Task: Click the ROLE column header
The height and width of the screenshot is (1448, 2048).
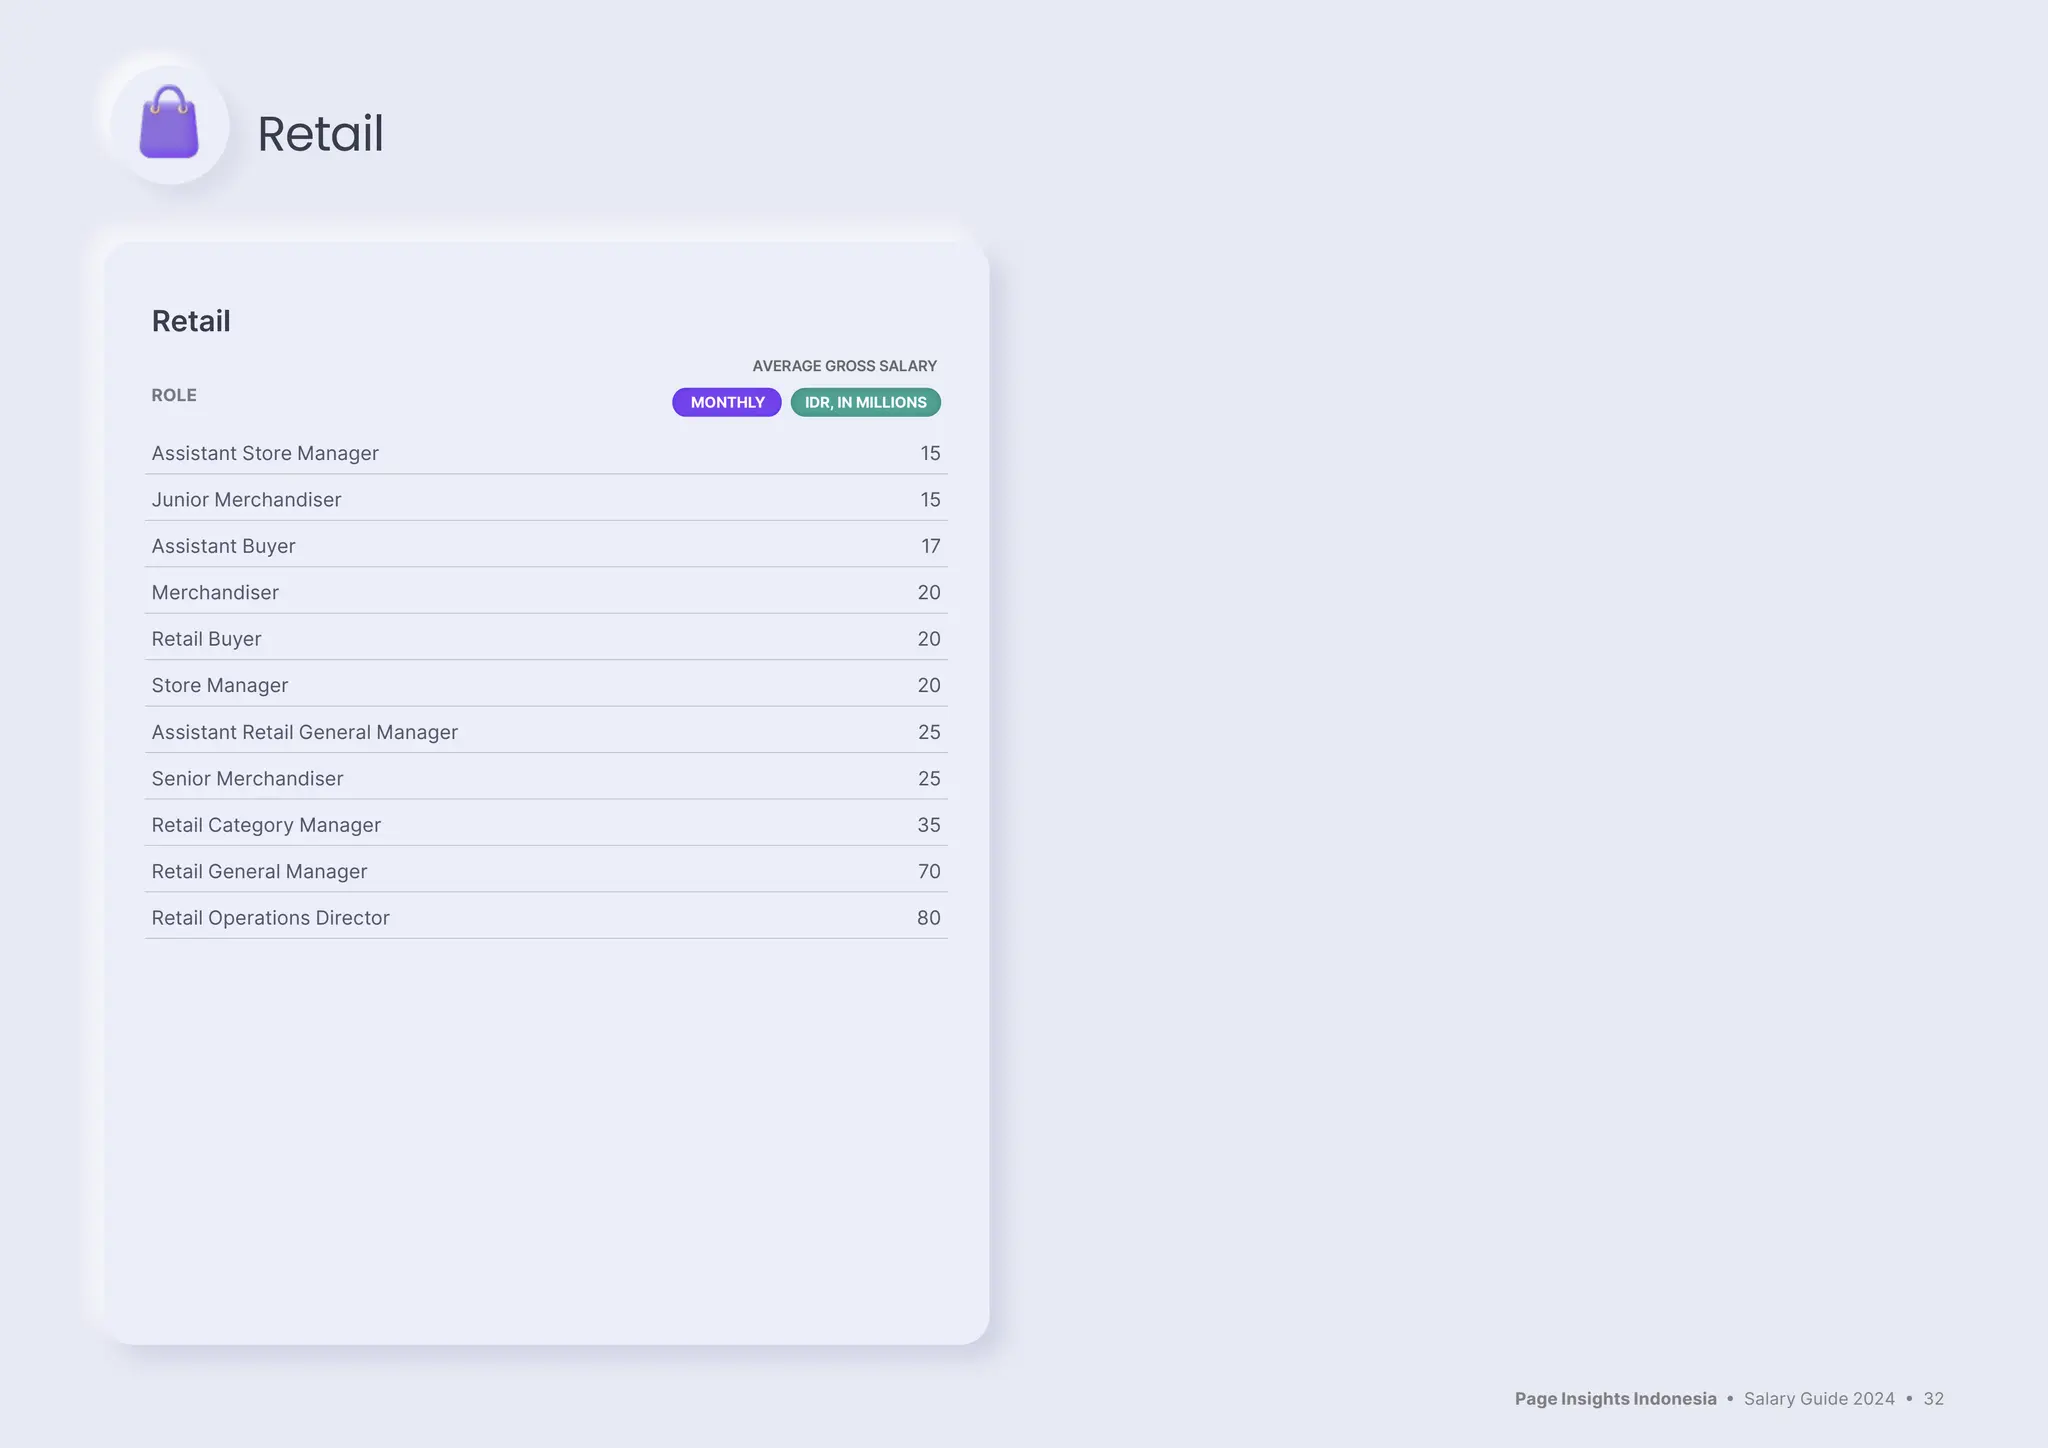Action: pos(174,395)
